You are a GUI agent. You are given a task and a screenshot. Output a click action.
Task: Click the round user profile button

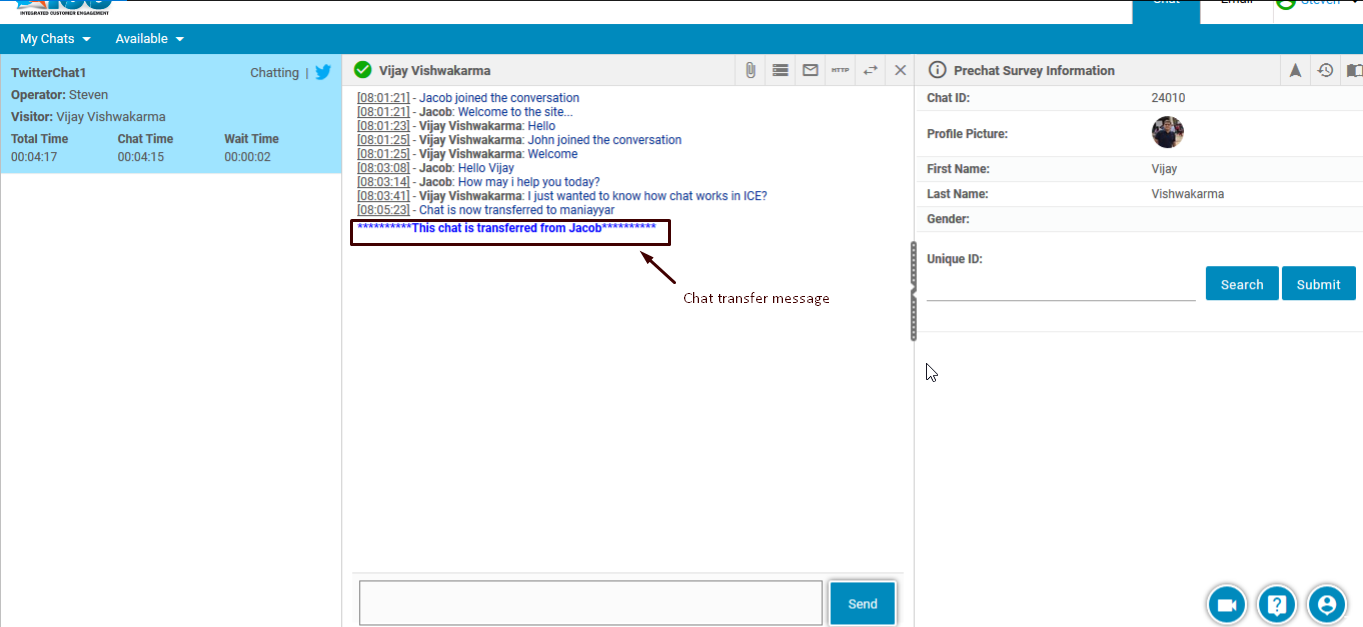[1327, 604]
